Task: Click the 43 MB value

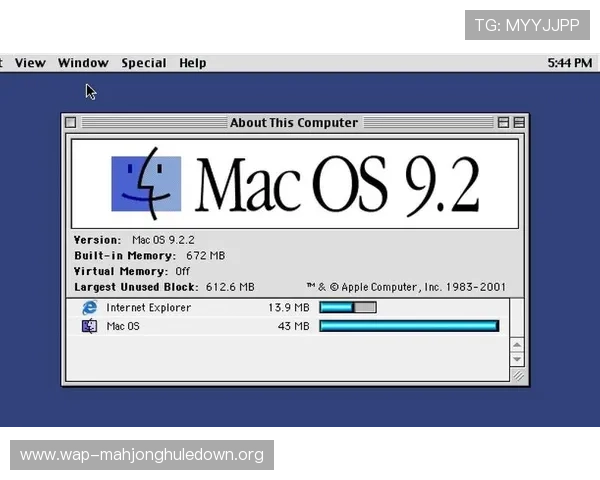Action: 293,327
